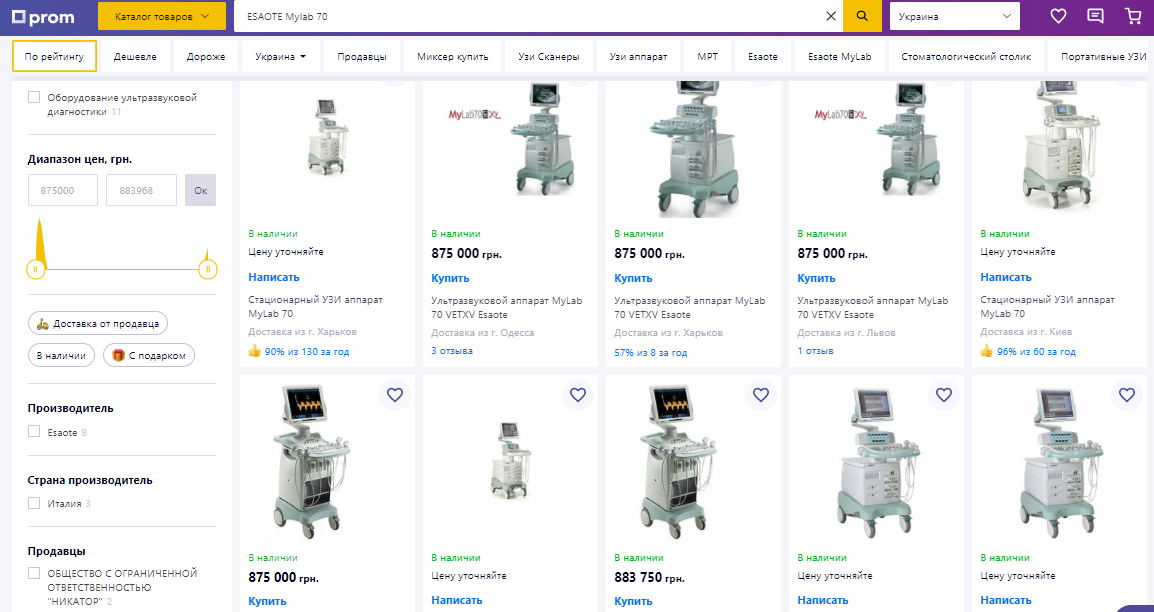Viewport: 1154px width, 612px height.
Task: Open '57% из 8 за год' rating link
Action: (651, 352)
